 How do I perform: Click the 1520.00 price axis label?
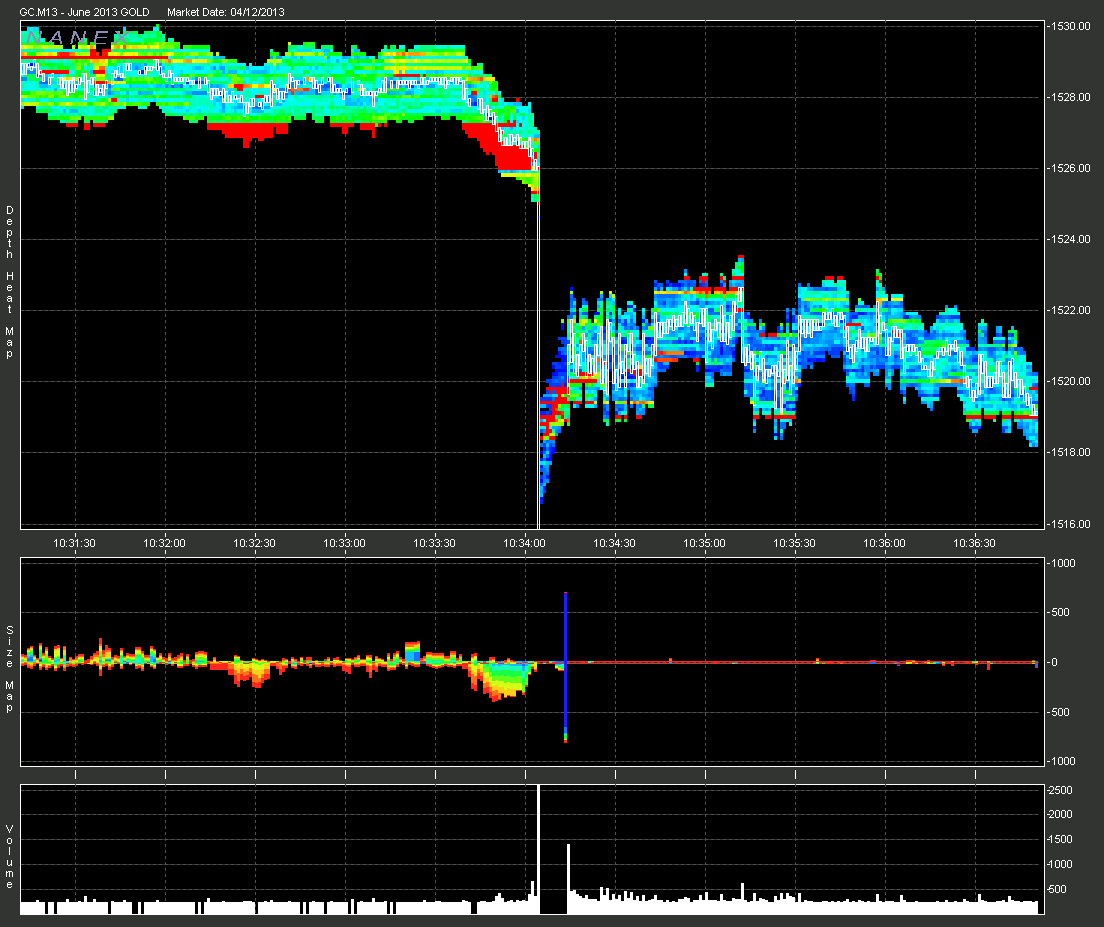(1070, 381)
